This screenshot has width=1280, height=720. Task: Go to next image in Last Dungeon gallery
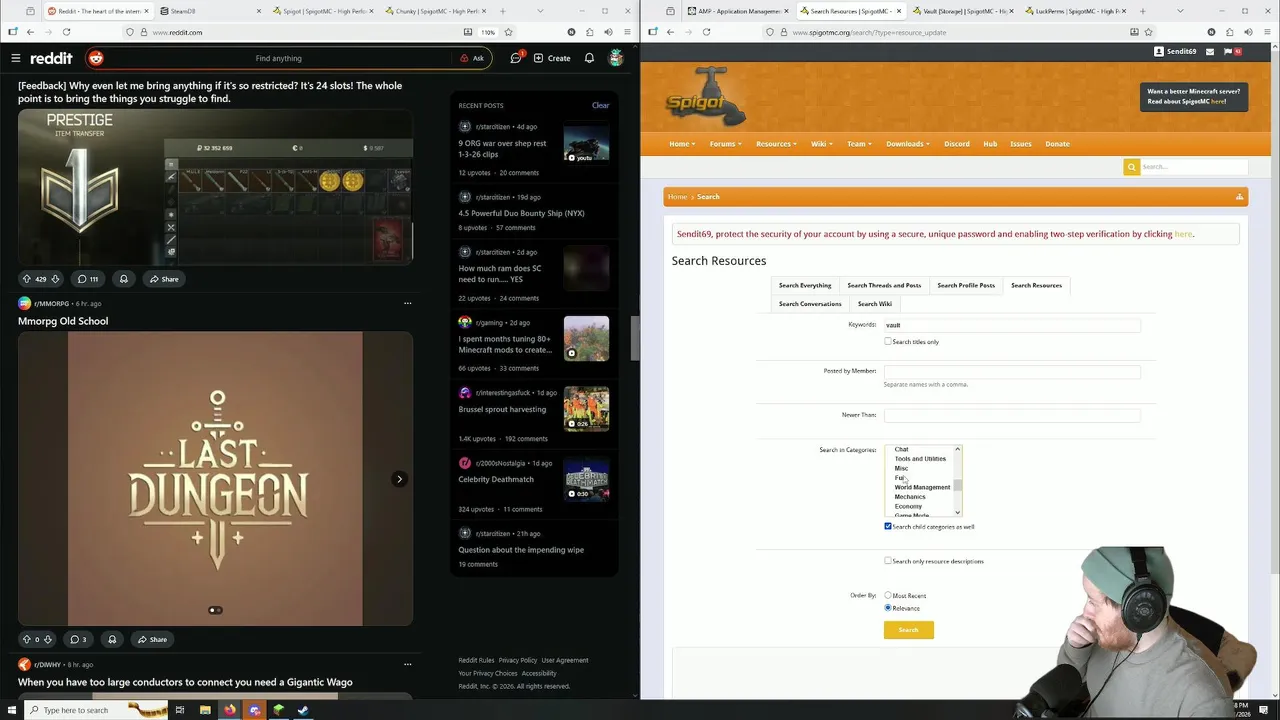399,479
